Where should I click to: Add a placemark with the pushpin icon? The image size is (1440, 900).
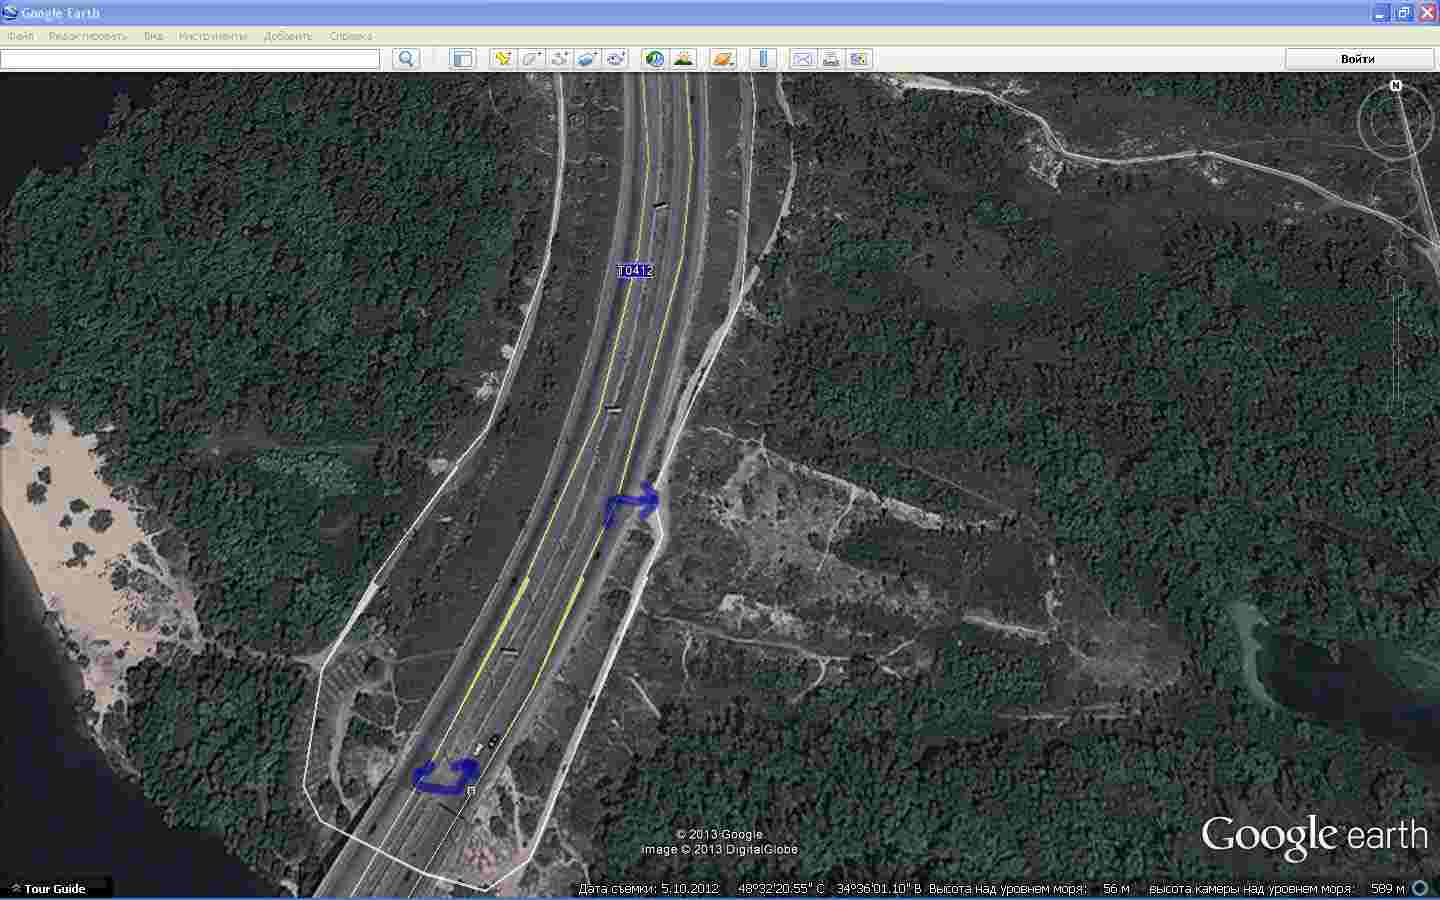pos(503,59)
